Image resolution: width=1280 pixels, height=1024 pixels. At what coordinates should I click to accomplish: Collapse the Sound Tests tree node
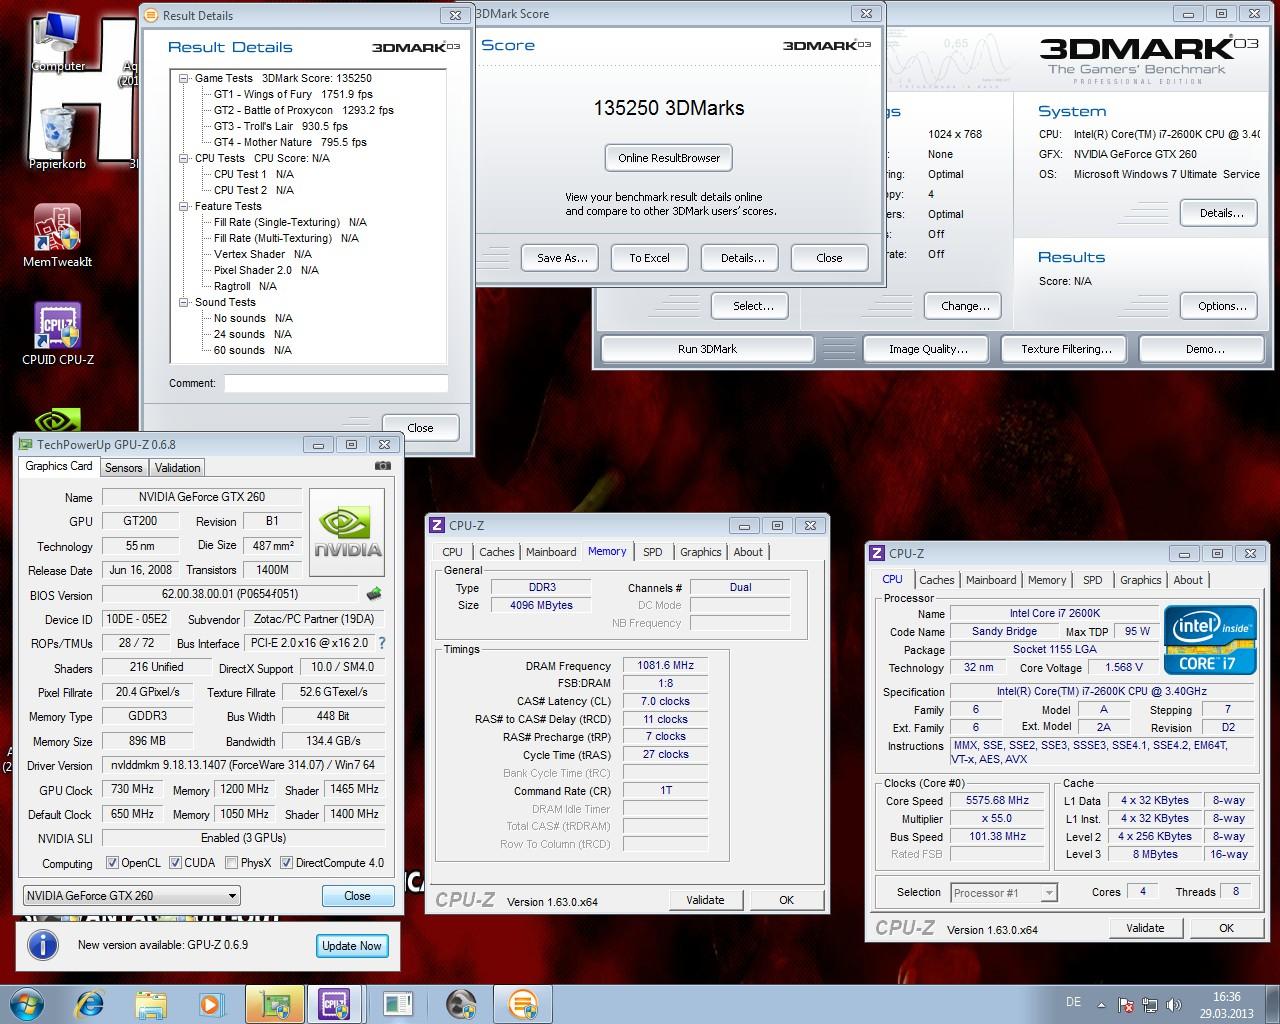tap(184, 302)
